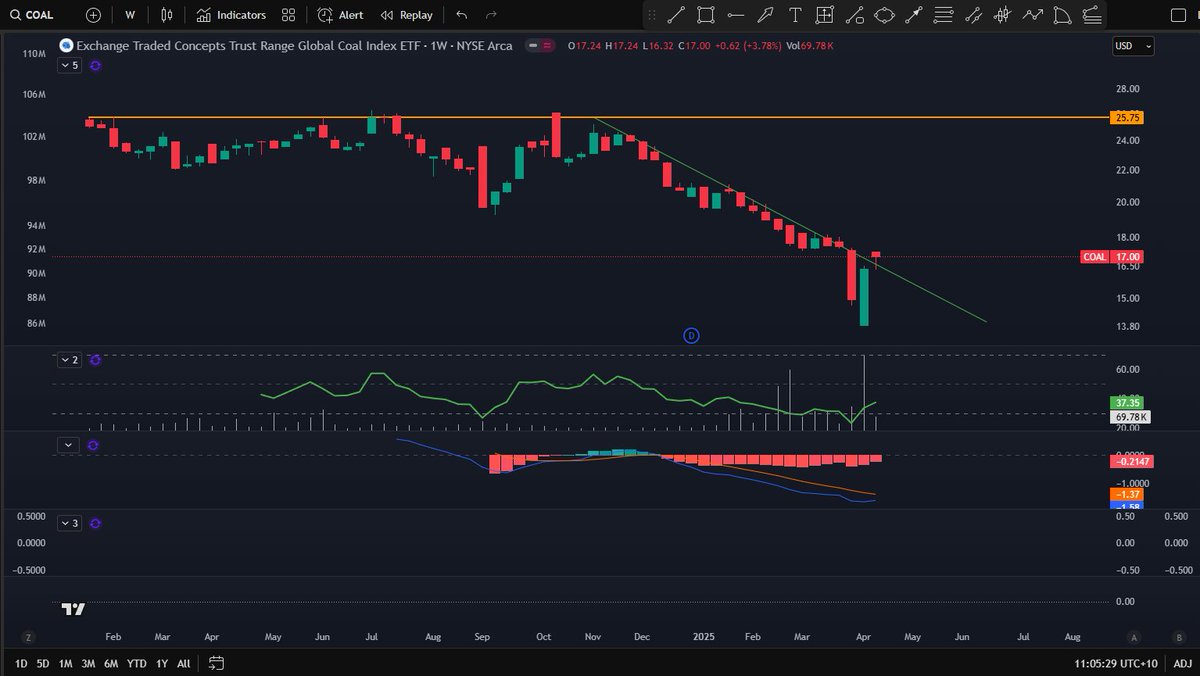Viewport: 1200px width, 676px height.
Task: Select the line-with-box price note tool
Action: (x=854, y=15)
